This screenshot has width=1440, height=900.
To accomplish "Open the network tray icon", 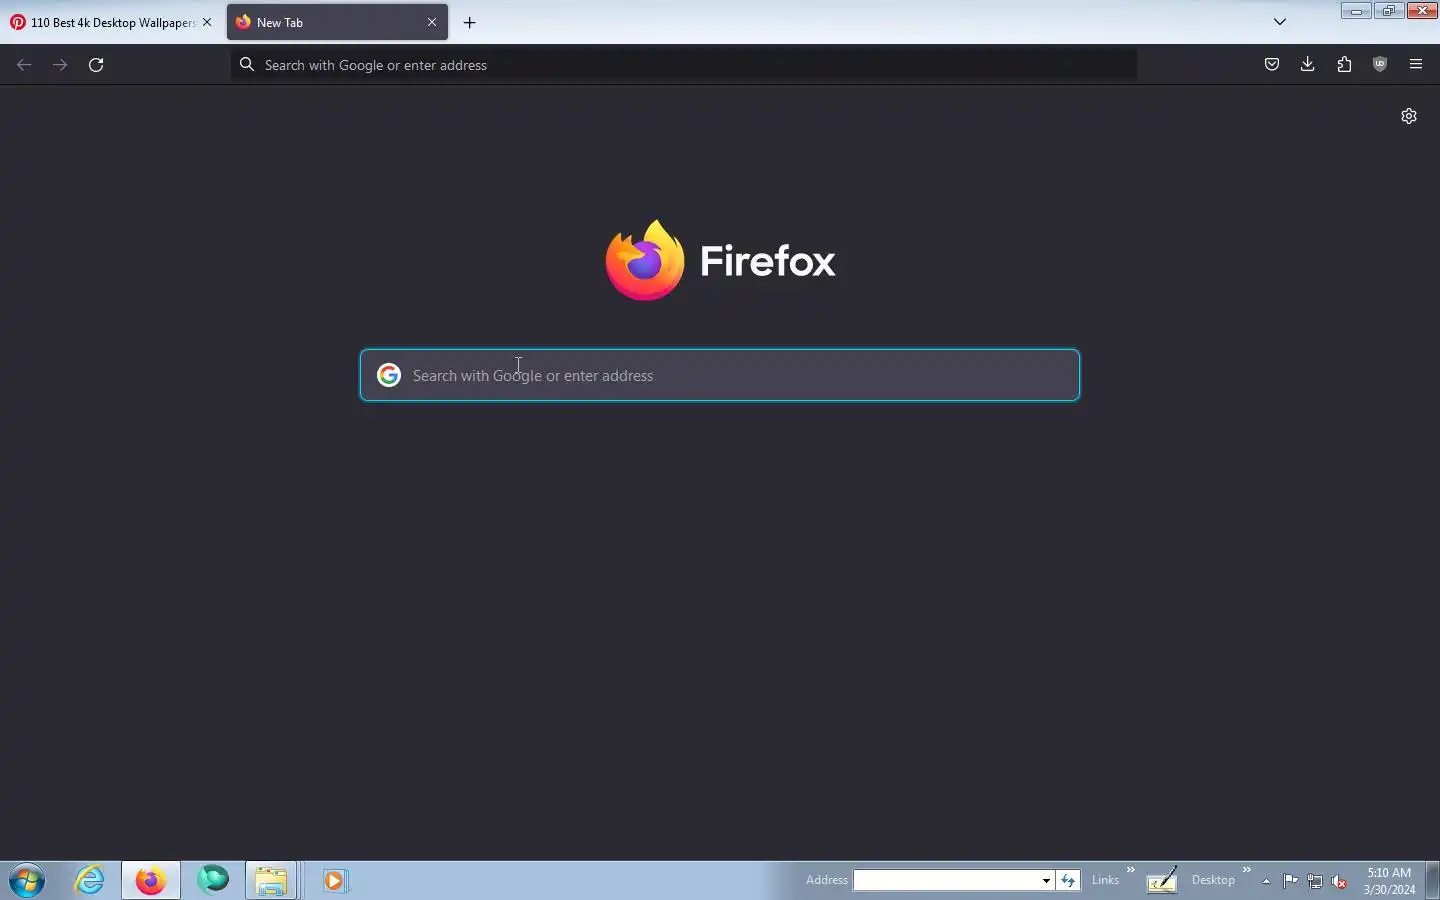I will pyautogui.click(x=1315, y=881).
